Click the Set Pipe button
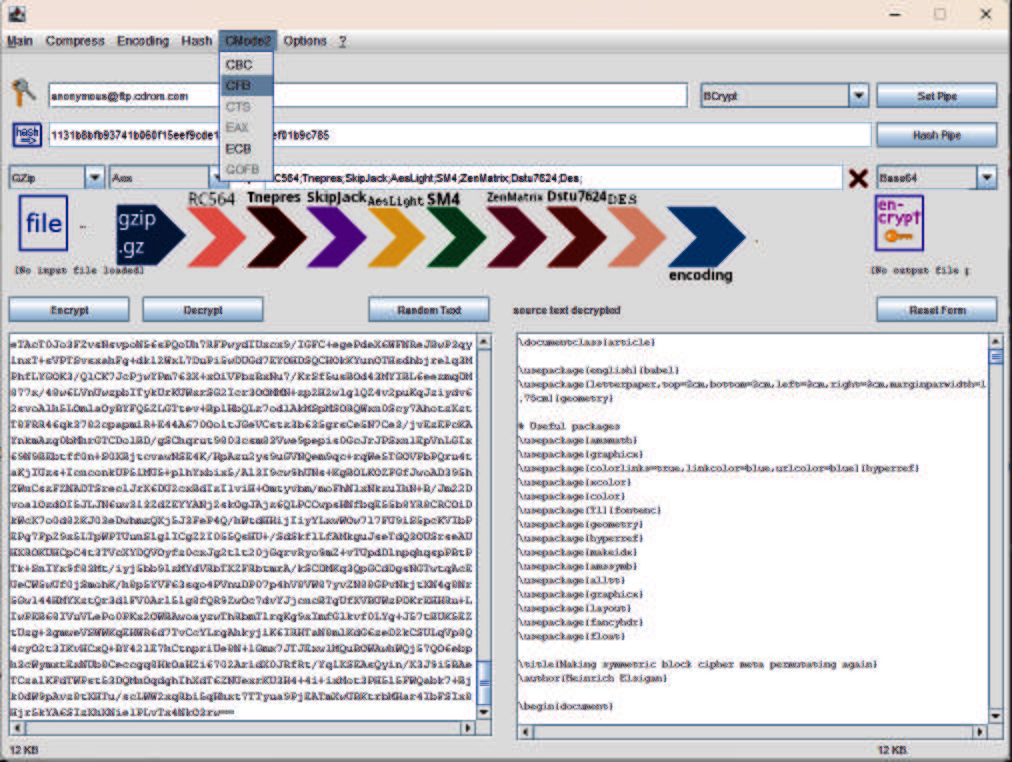The width and height of the screenshot is (1012, 762). click(936, 95)
